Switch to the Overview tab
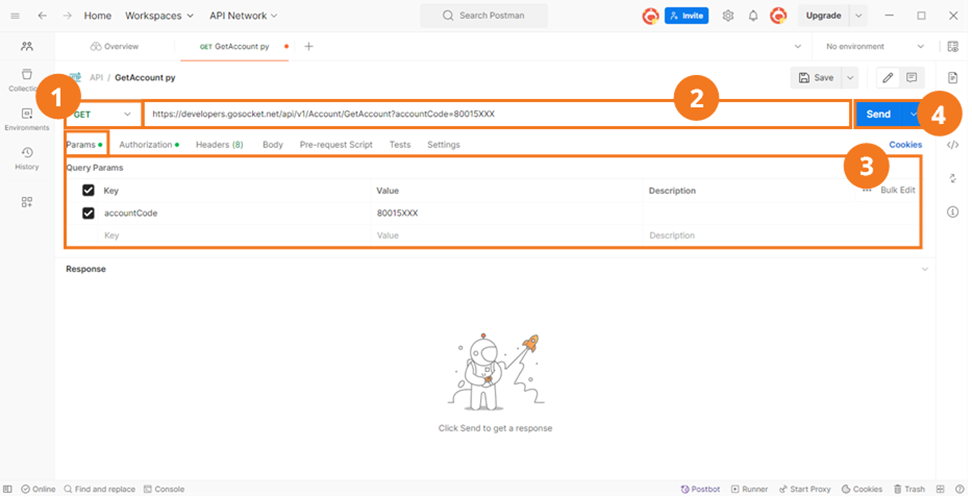Viewport: 972px width, 497px height. pyautogui.click(x=115, y=46)
